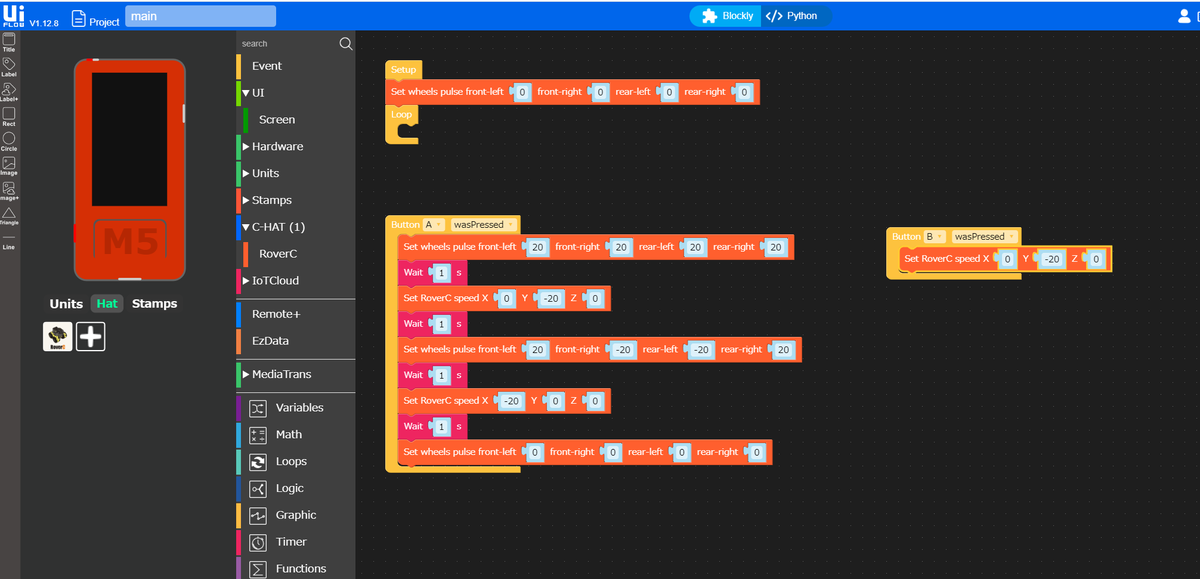Switch to the Units tab
This screenshot has height=579, width=1200.
[66, 304]
